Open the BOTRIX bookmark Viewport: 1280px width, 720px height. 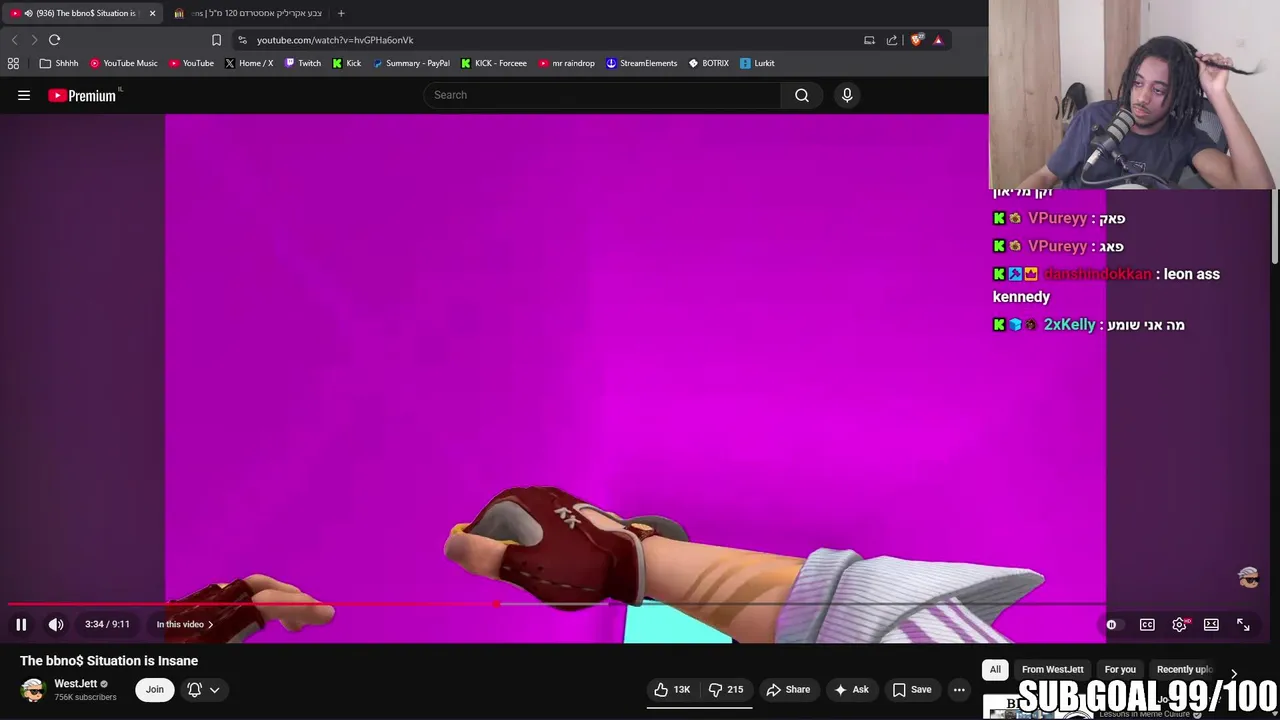tap(709, 63)
